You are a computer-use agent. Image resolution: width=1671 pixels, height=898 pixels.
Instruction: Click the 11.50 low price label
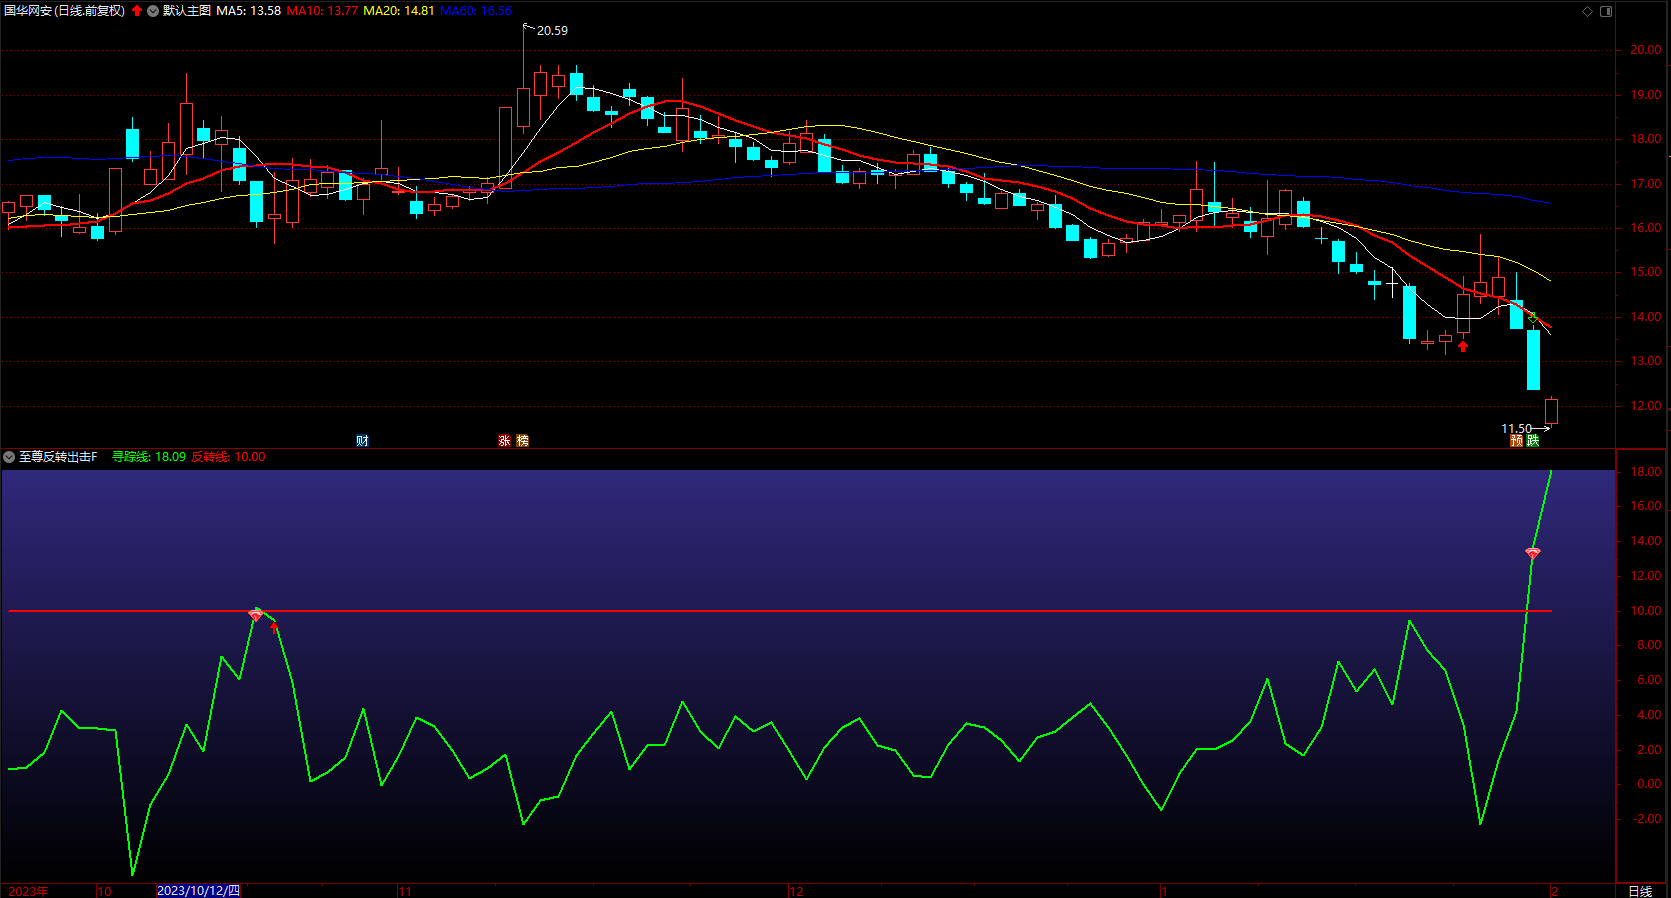pos(1516,428)
